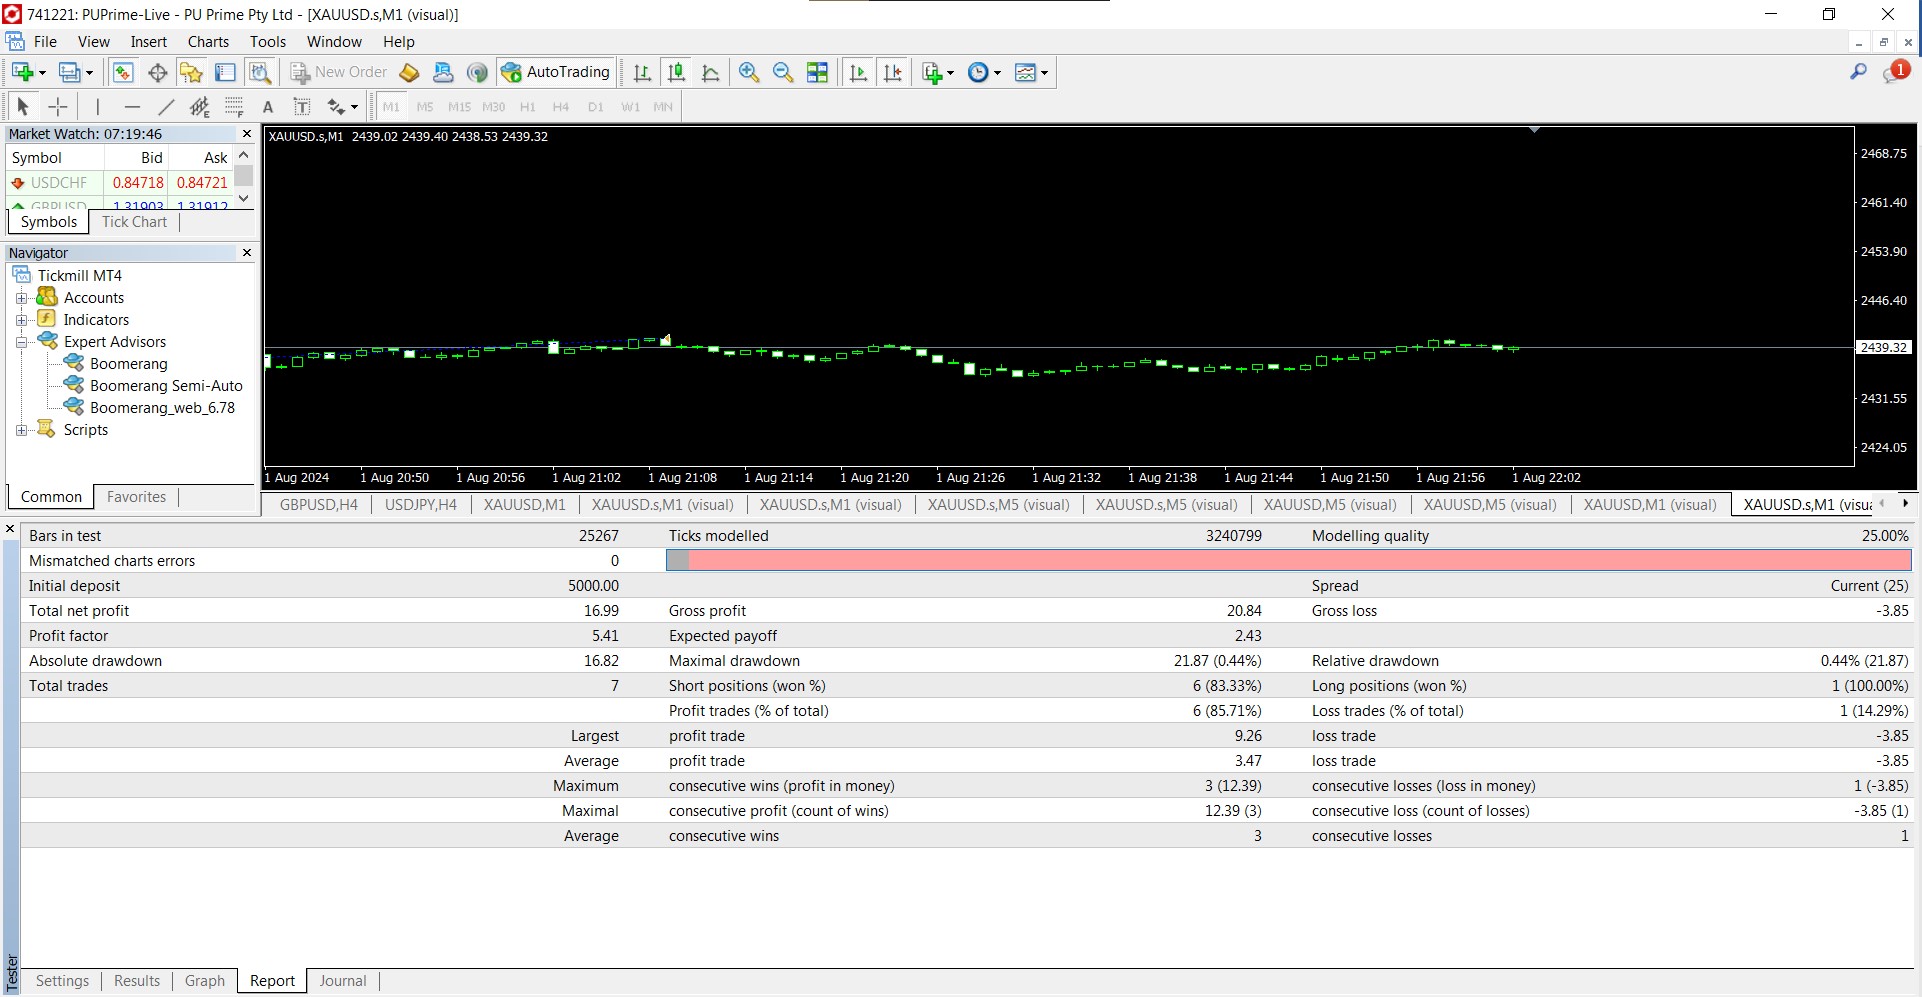Toggle the Market Watch window icon

click(x=123, y=72)
